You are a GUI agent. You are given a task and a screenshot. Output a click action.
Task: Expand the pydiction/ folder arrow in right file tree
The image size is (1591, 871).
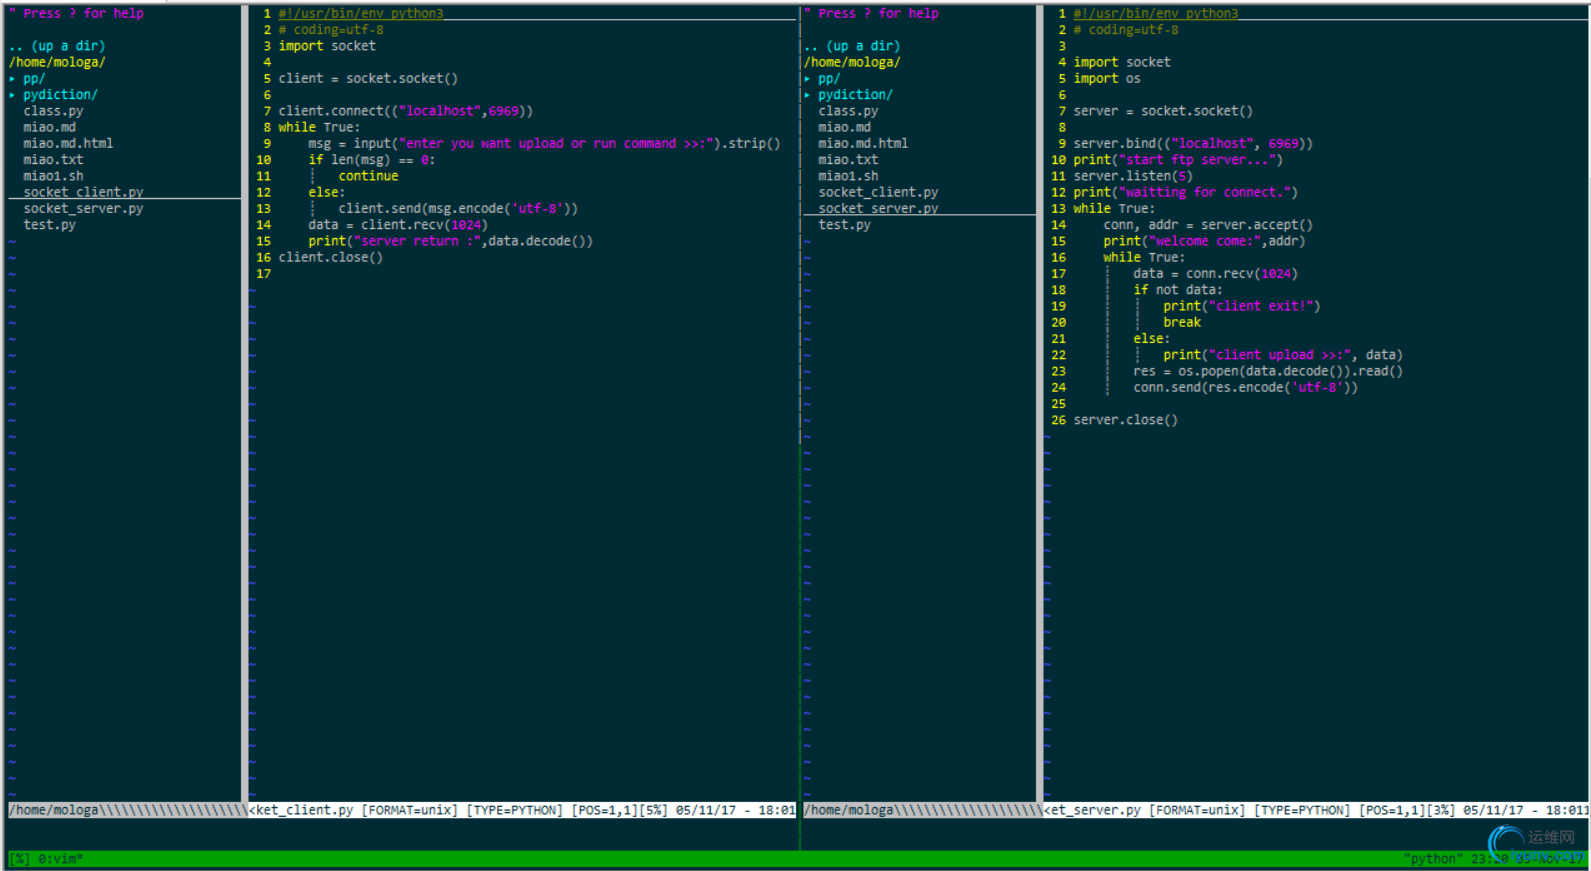807,95
